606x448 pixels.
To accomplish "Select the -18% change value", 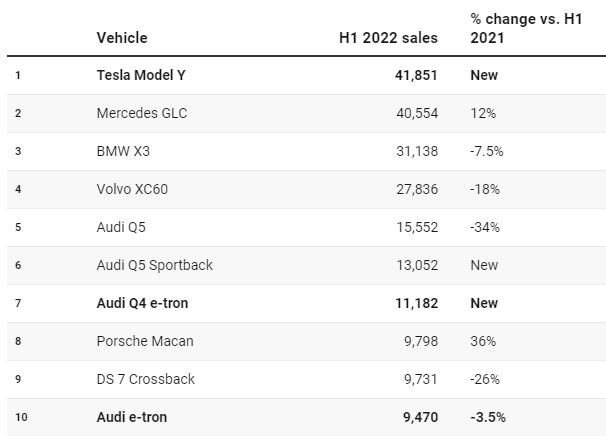I will [486, 189].
